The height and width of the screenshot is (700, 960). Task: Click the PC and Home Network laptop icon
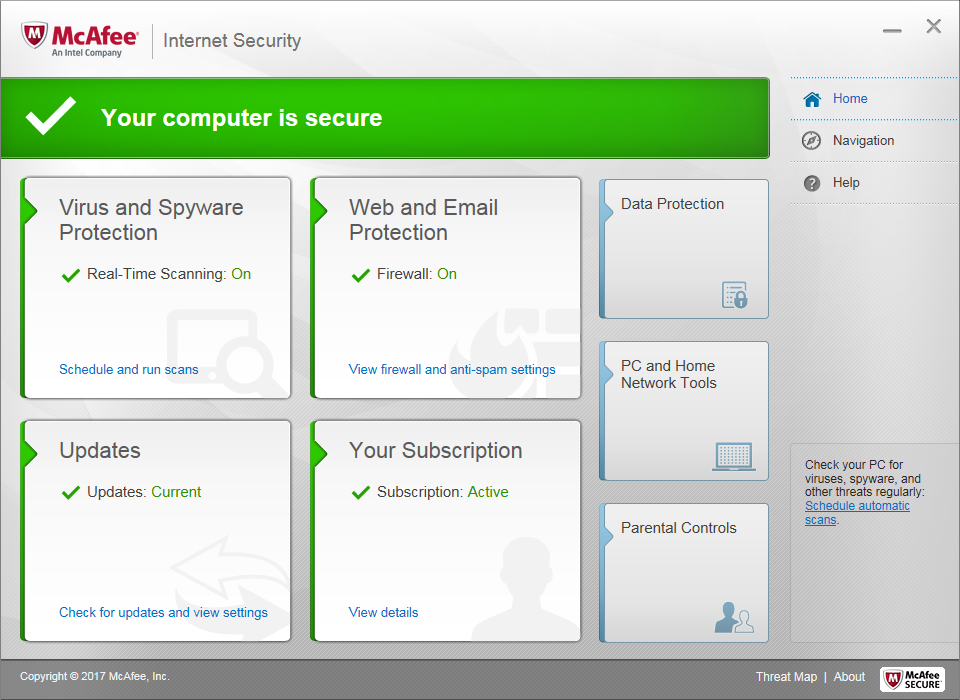click(x=734, y=456)
